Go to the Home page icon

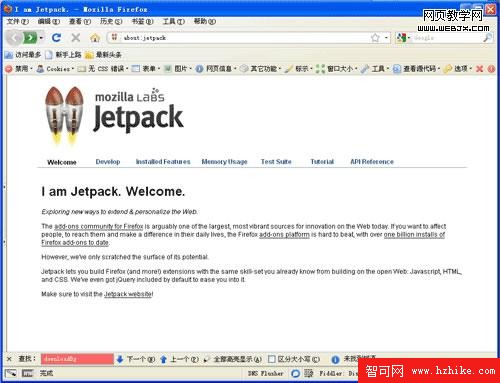(x=95, y=38)
